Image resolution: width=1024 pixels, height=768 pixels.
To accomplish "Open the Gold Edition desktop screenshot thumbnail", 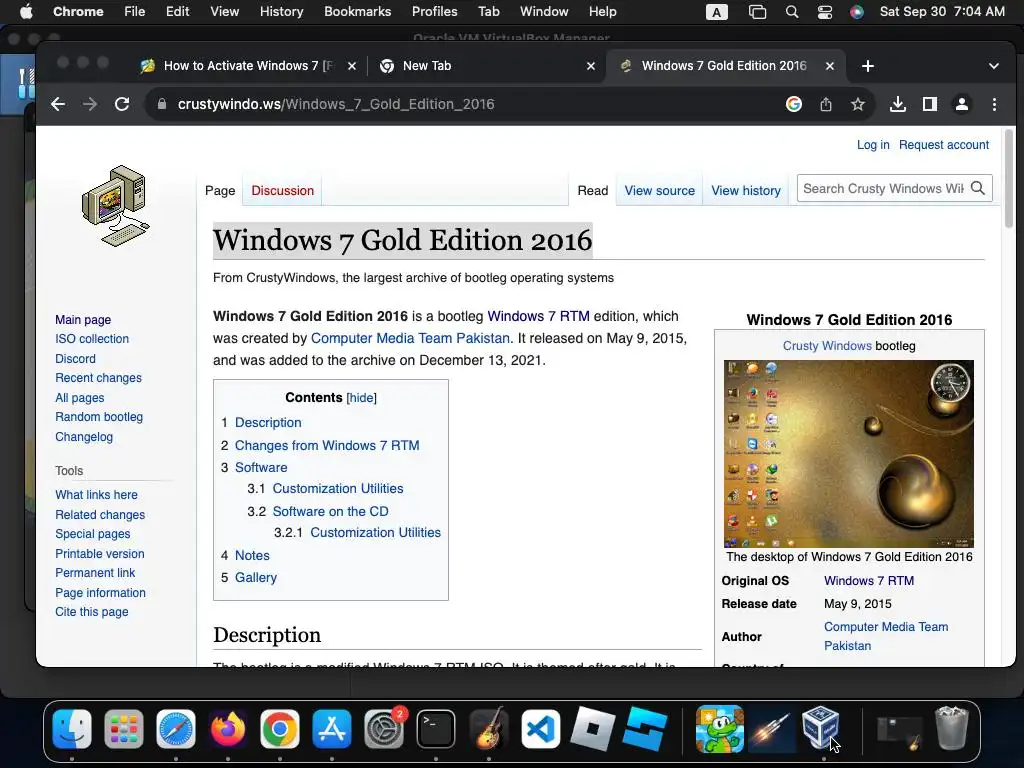I will click(x=849, y=454).
